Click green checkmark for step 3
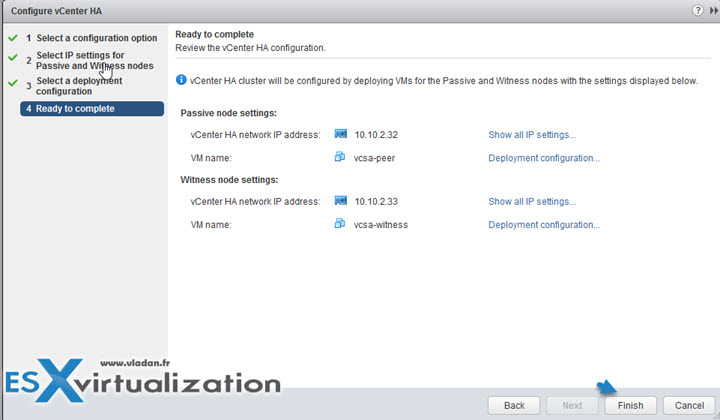The height and width of the screenshot is (420, 720). coord(13,84)
